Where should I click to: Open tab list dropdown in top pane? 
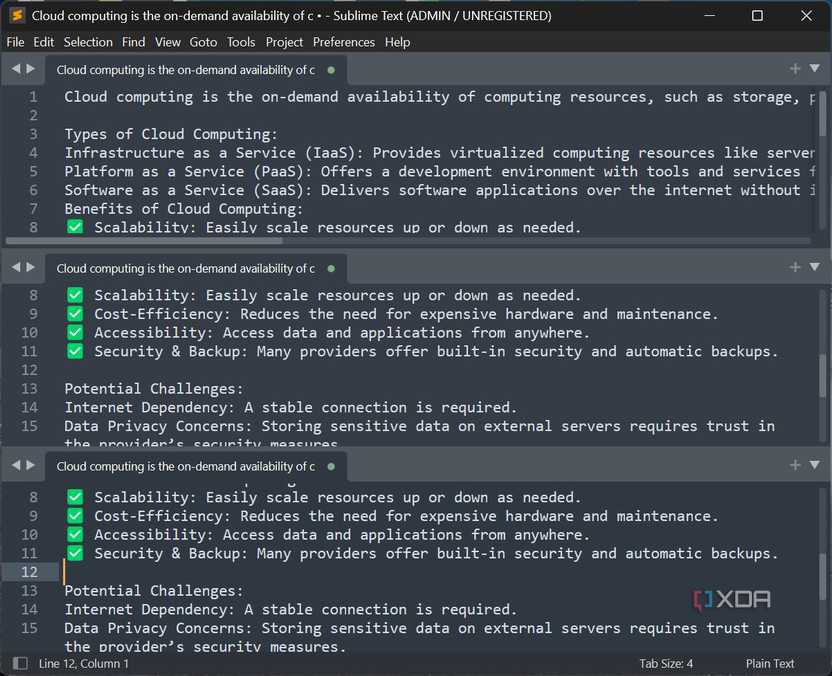814,68
